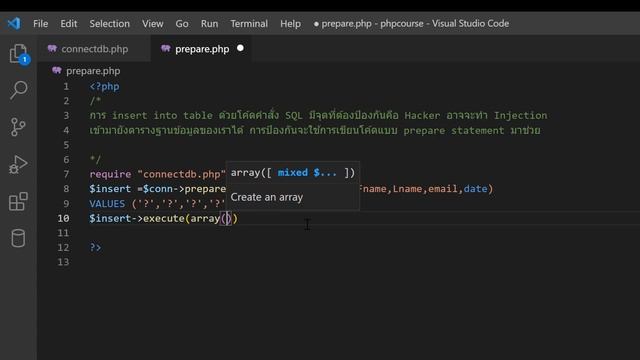Open the Extensions view
The image size is (640, 360).
[18, 201]
